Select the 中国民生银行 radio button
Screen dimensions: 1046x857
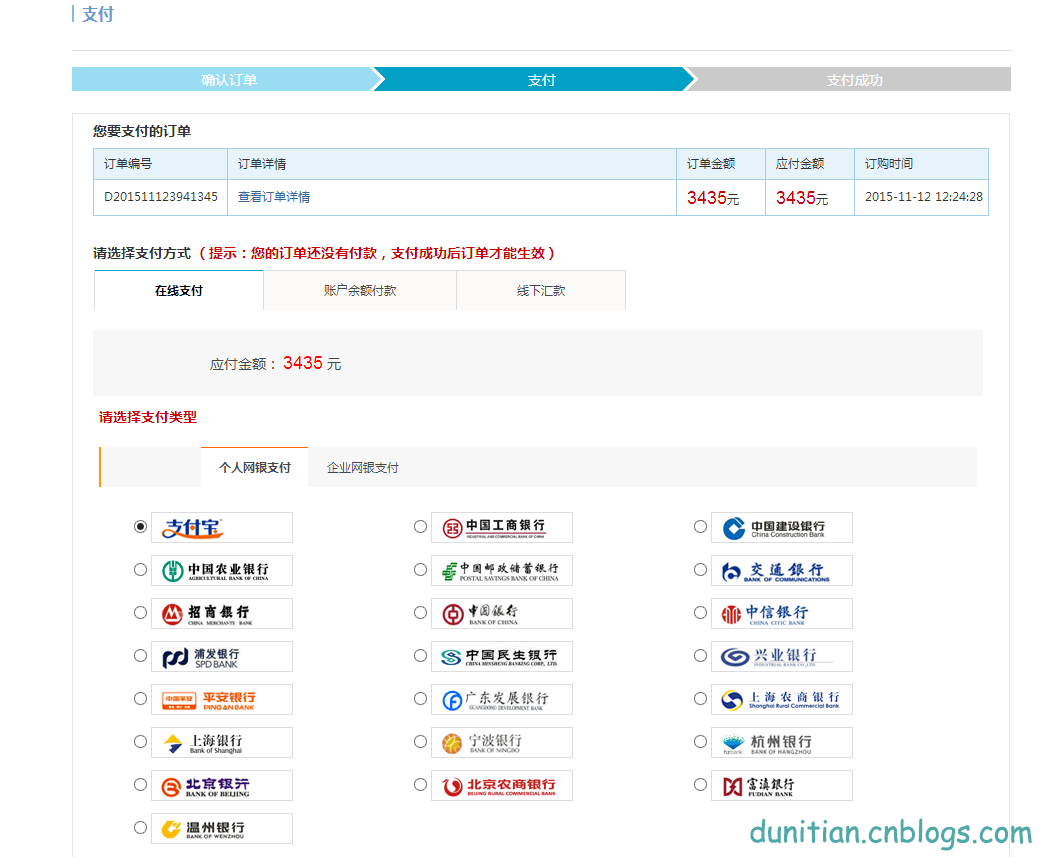[420, 656]
